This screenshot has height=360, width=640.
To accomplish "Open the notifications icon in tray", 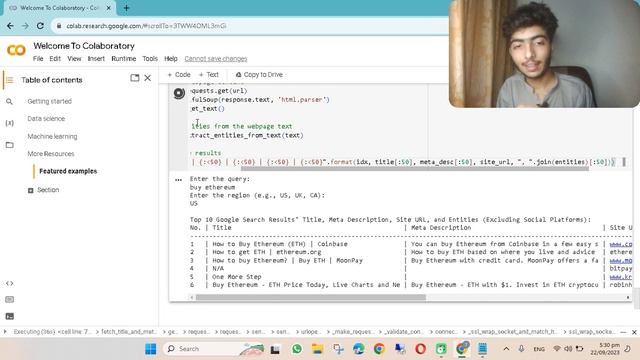I will tap(628, 349).
